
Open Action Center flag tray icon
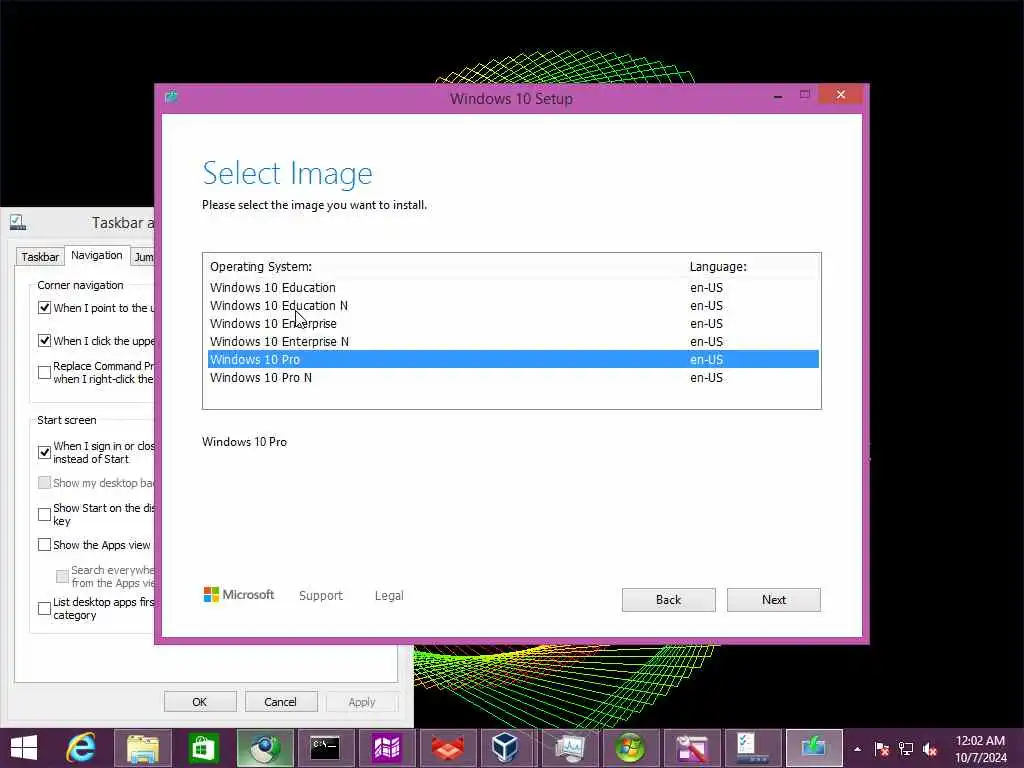tap(882, 749)
